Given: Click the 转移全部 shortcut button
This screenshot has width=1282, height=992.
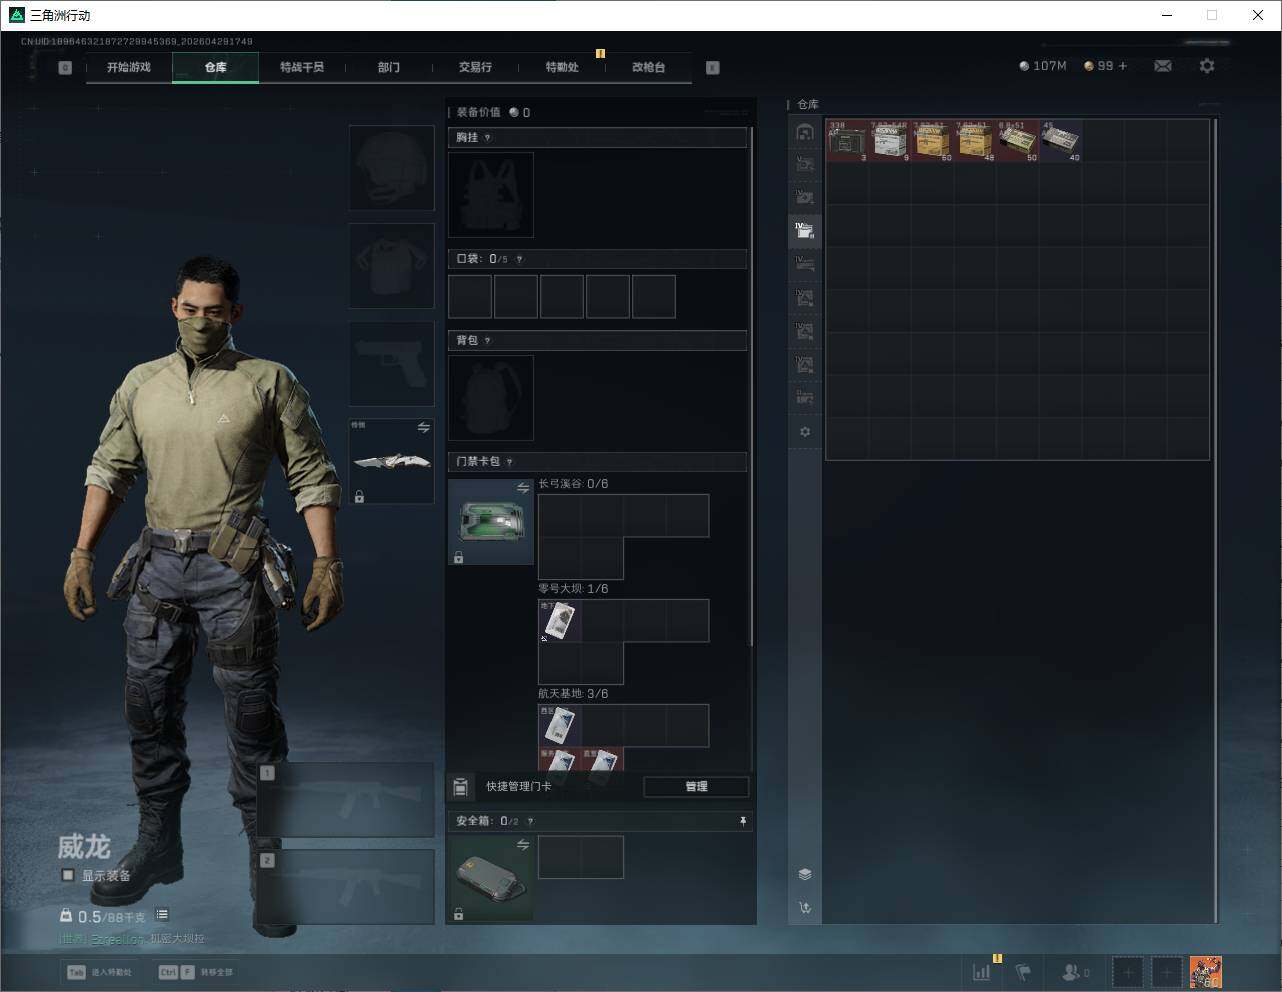Looking at the screenshot, I should pyautogui.click(x=196, y=972).
